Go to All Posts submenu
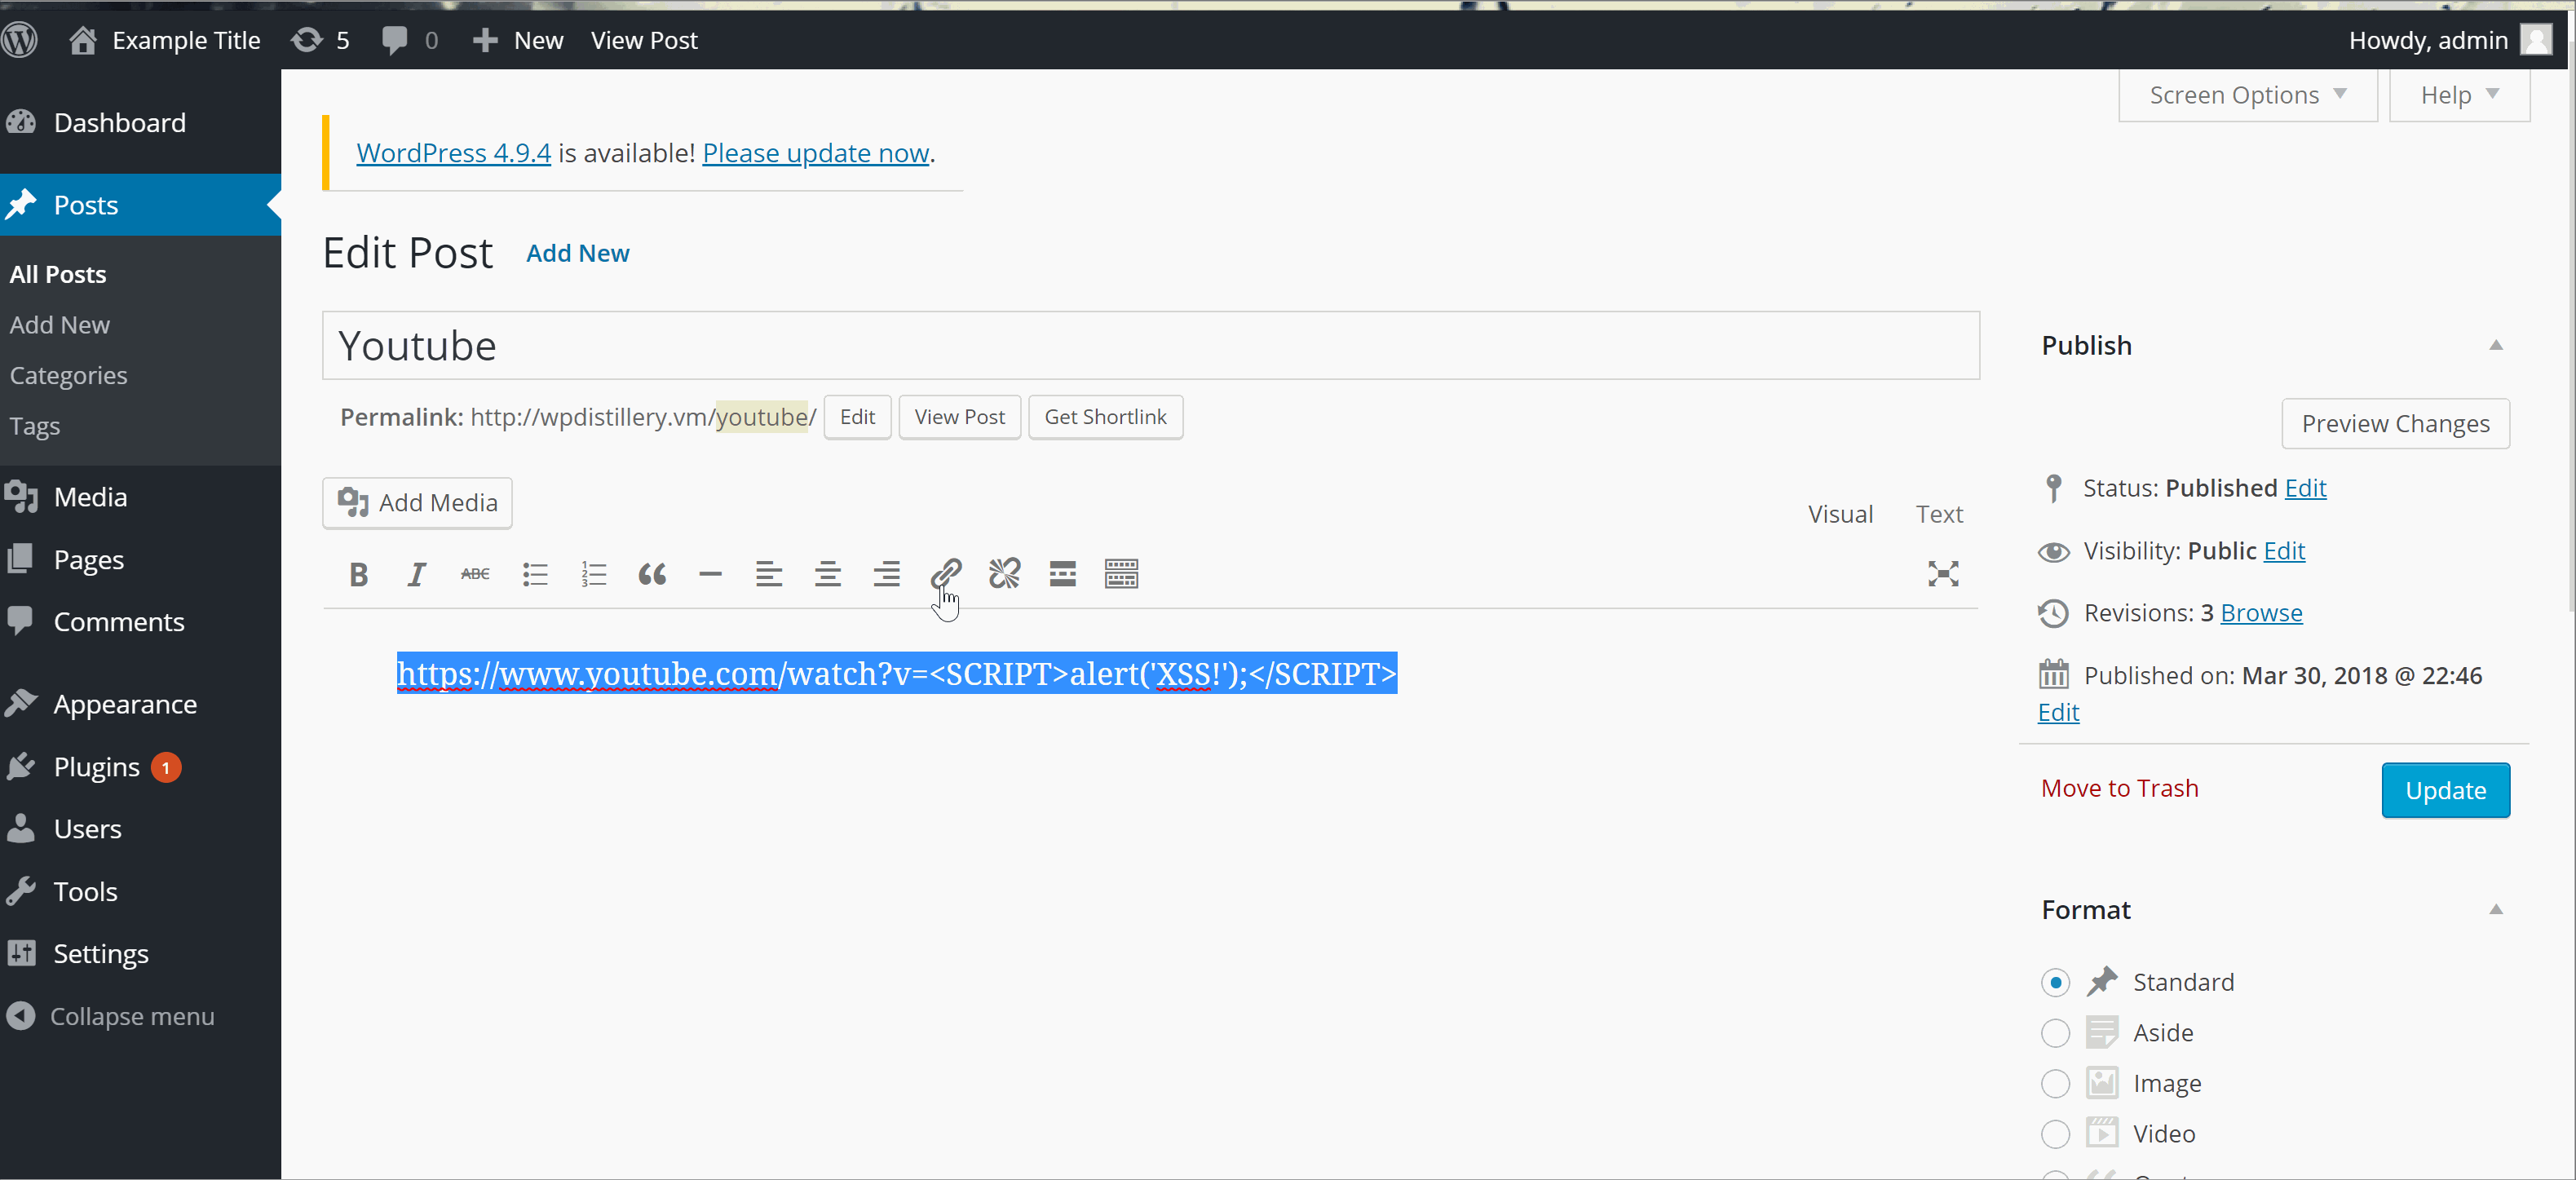2576x1180 pixels. click(58, 275)
